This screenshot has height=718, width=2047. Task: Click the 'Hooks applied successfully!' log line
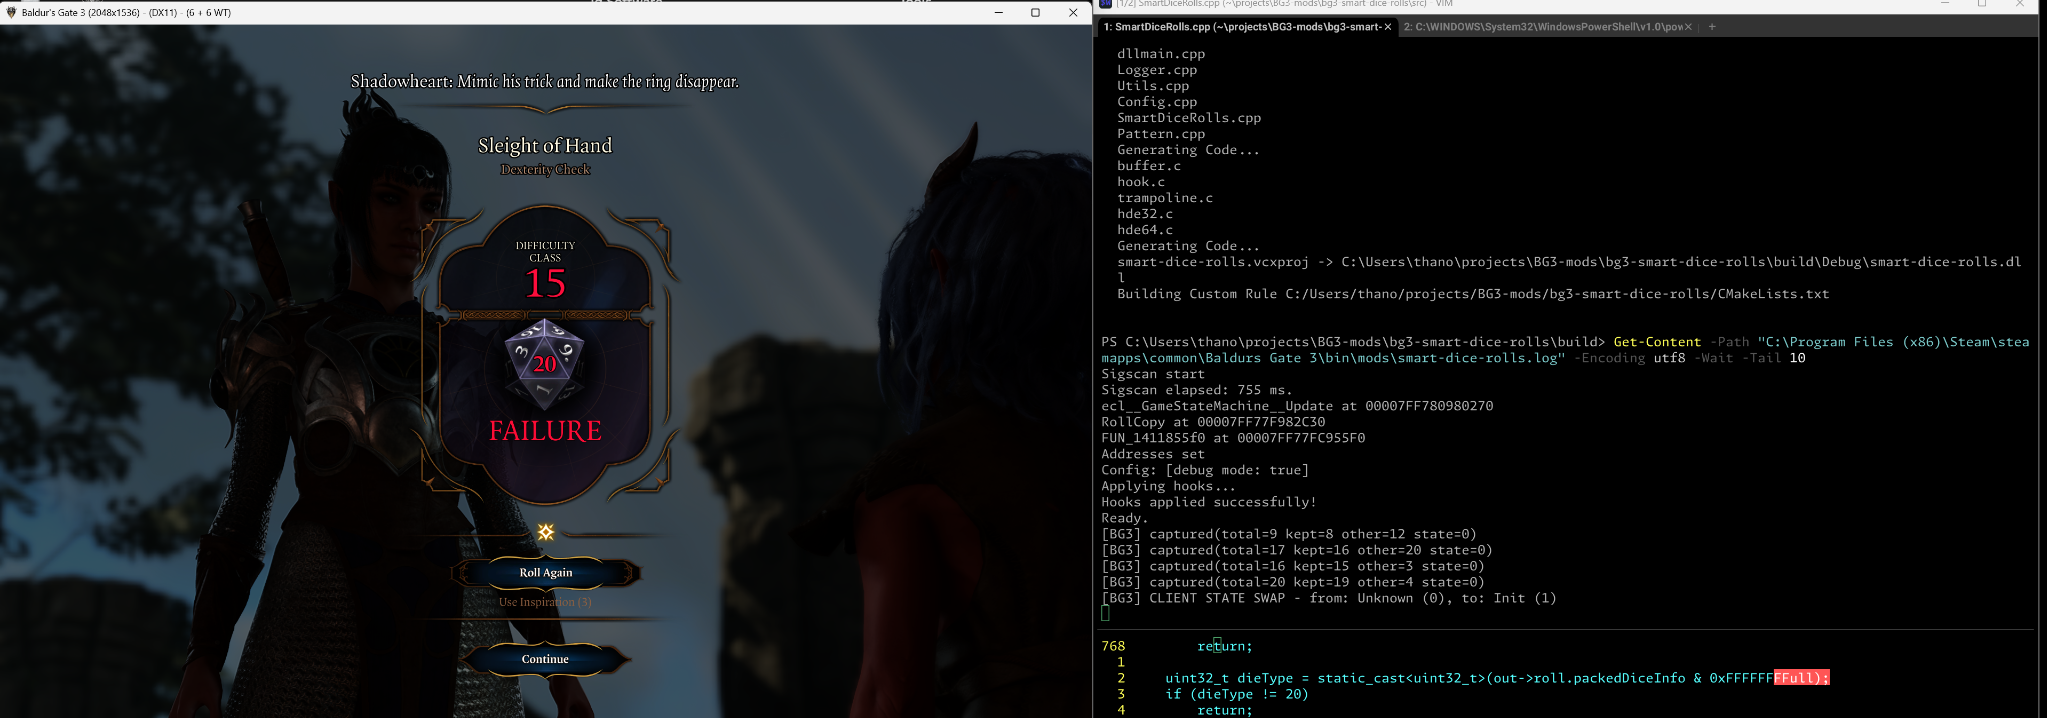tap(1209, 502)
